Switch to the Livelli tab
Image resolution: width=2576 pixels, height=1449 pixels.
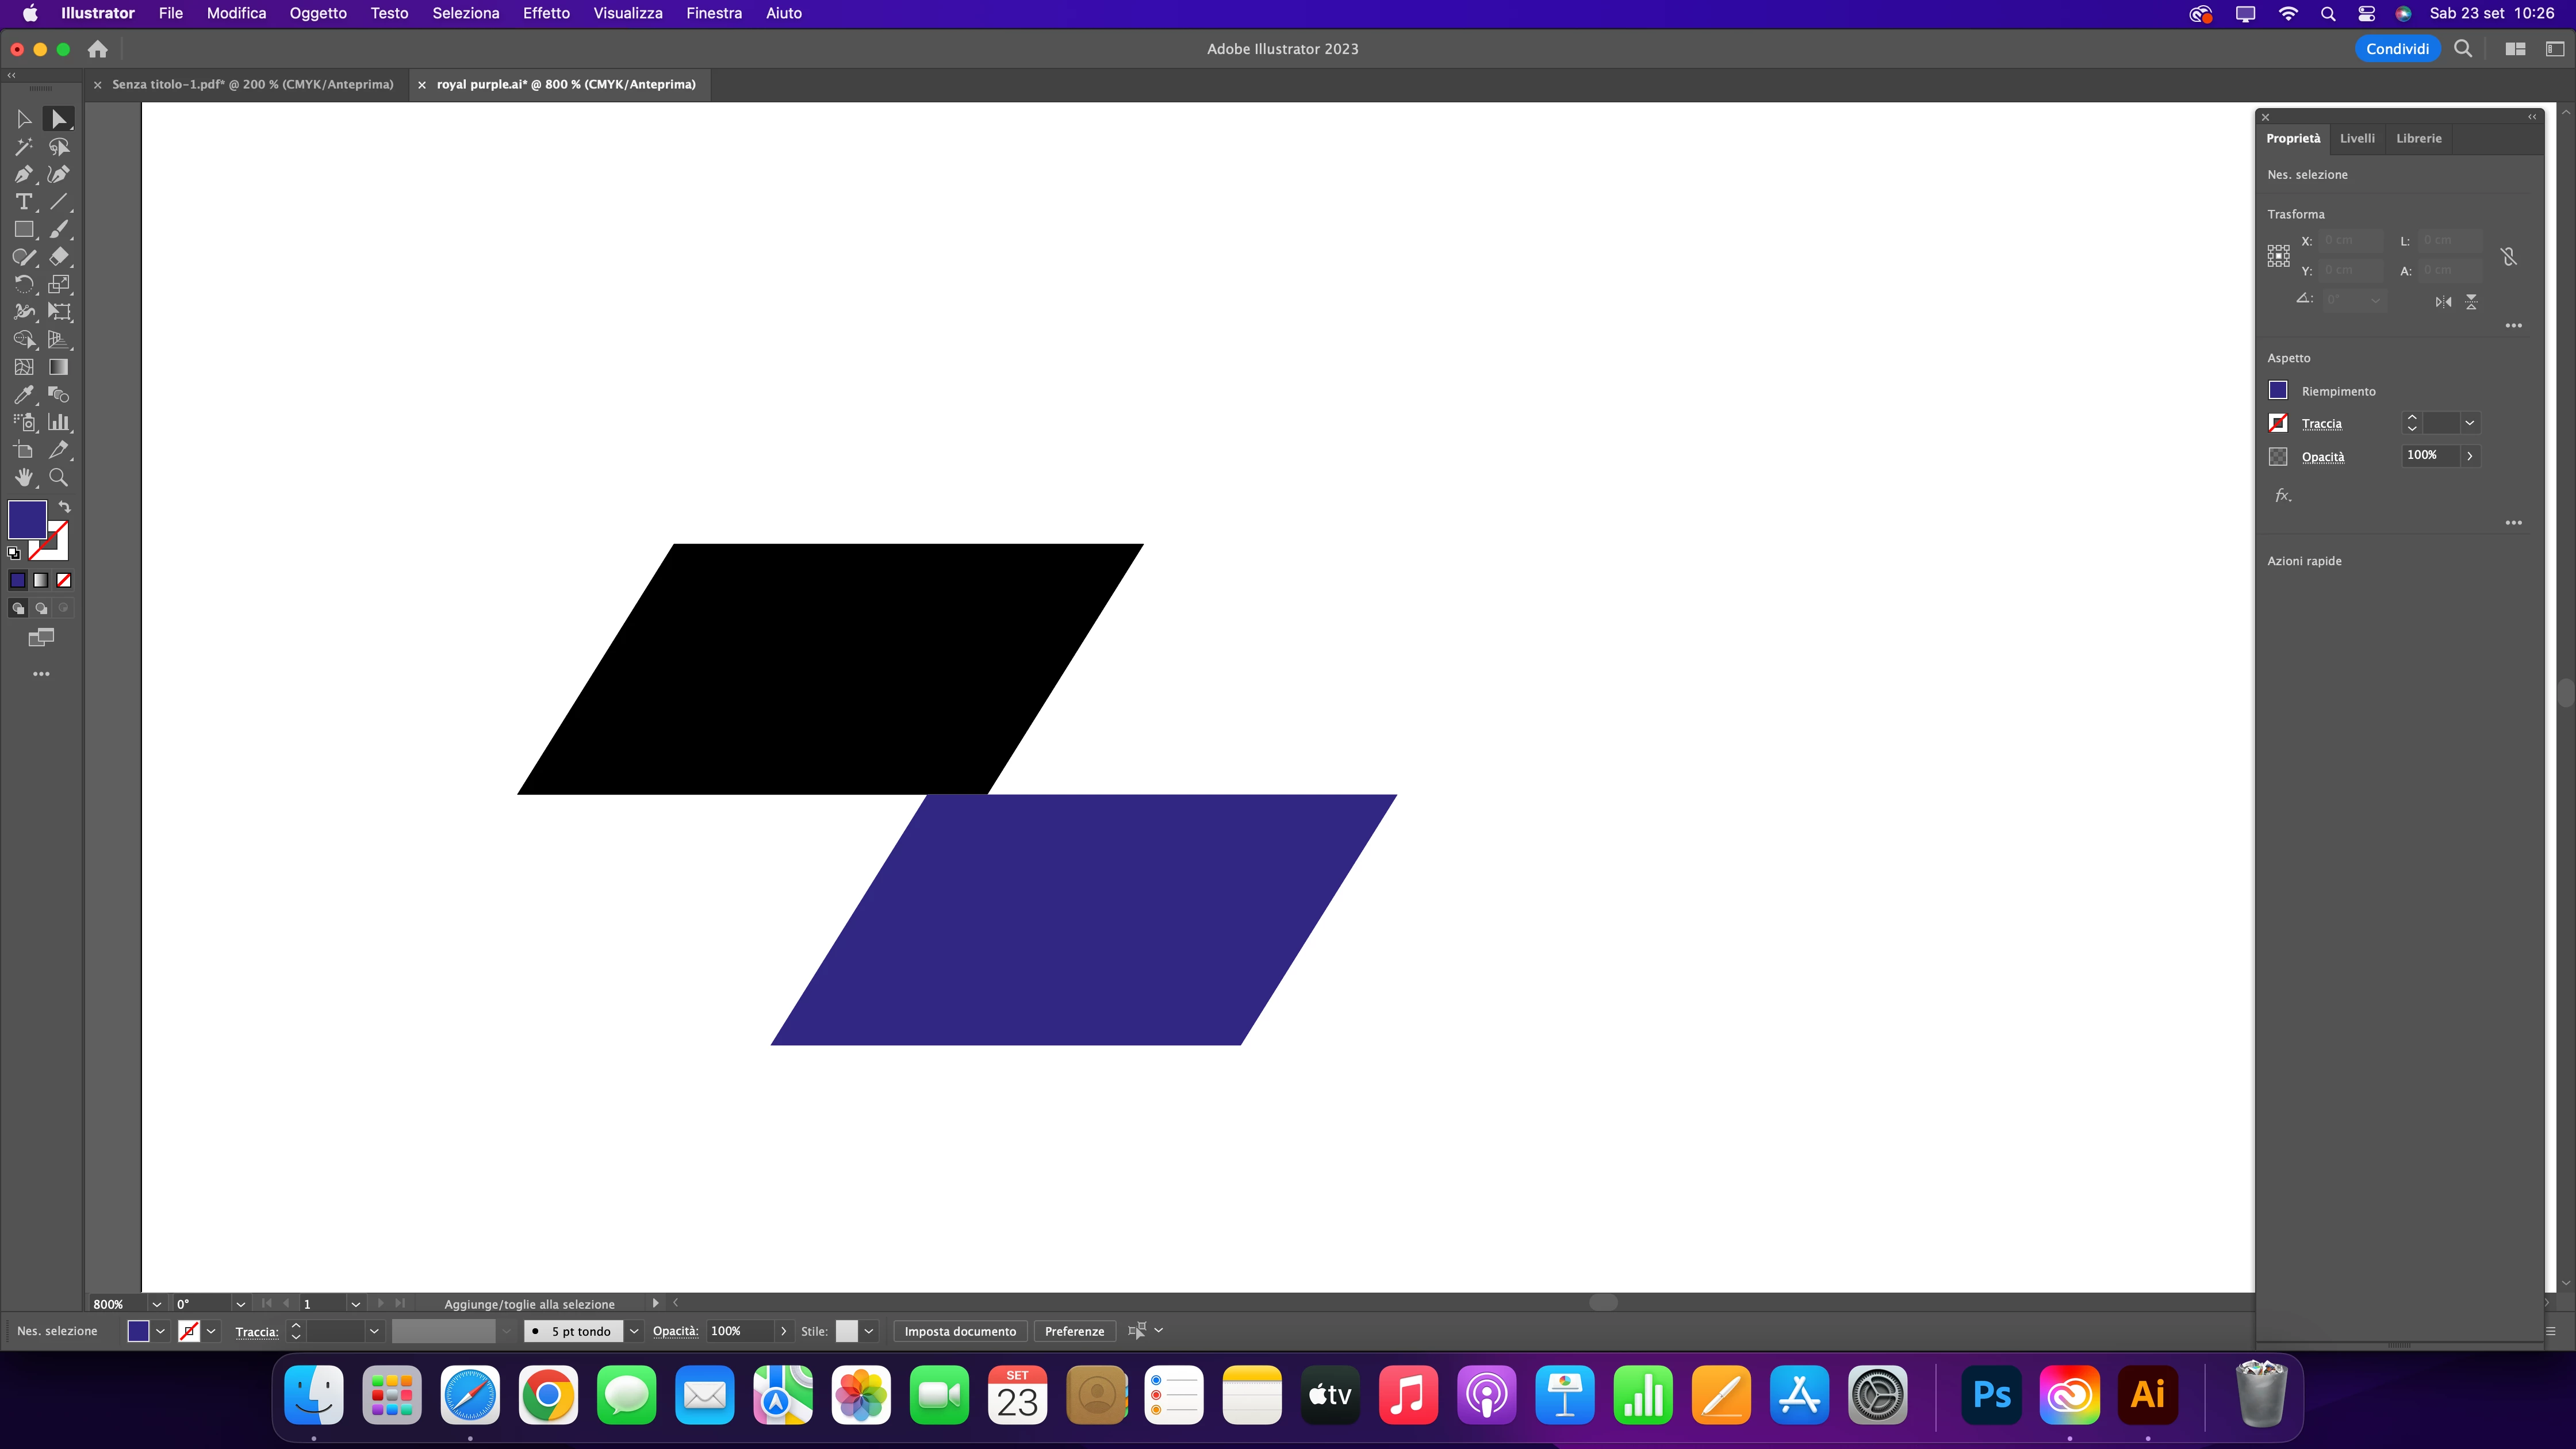pyautogui.click(x=2357, y=138)
